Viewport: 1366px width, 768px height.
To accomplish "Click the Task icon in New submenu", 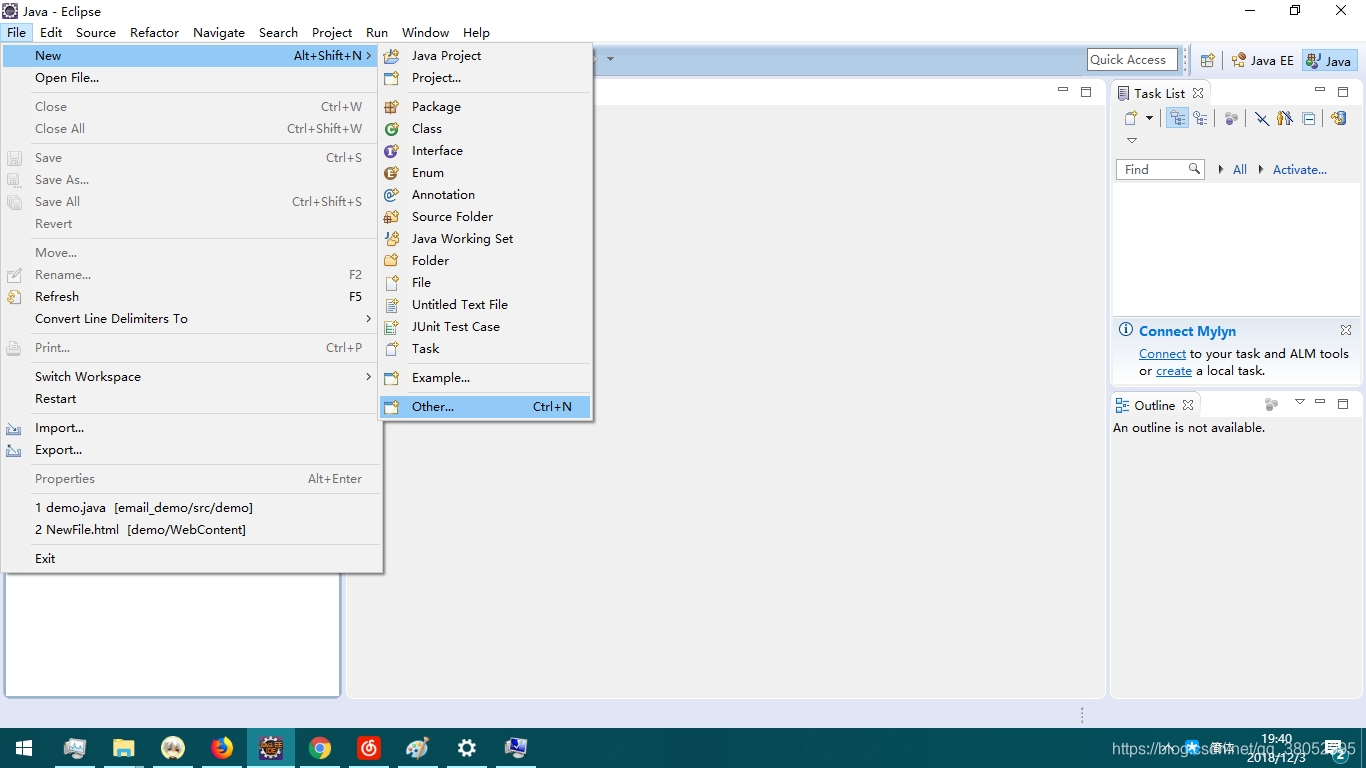I will click(x=392, y=349).
